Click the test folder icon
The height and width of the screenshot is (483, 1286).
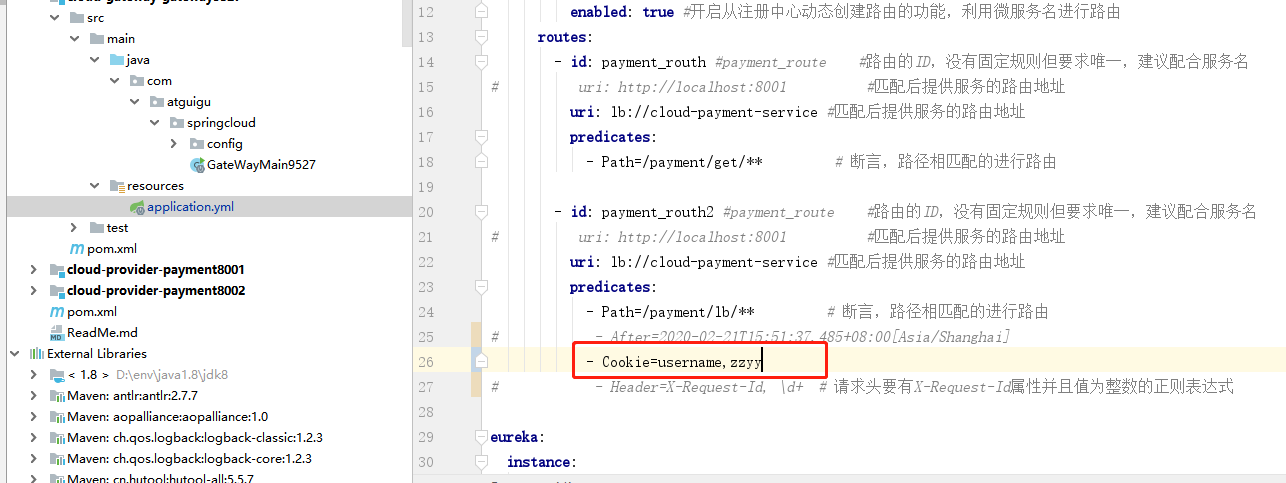coord(97,228)
